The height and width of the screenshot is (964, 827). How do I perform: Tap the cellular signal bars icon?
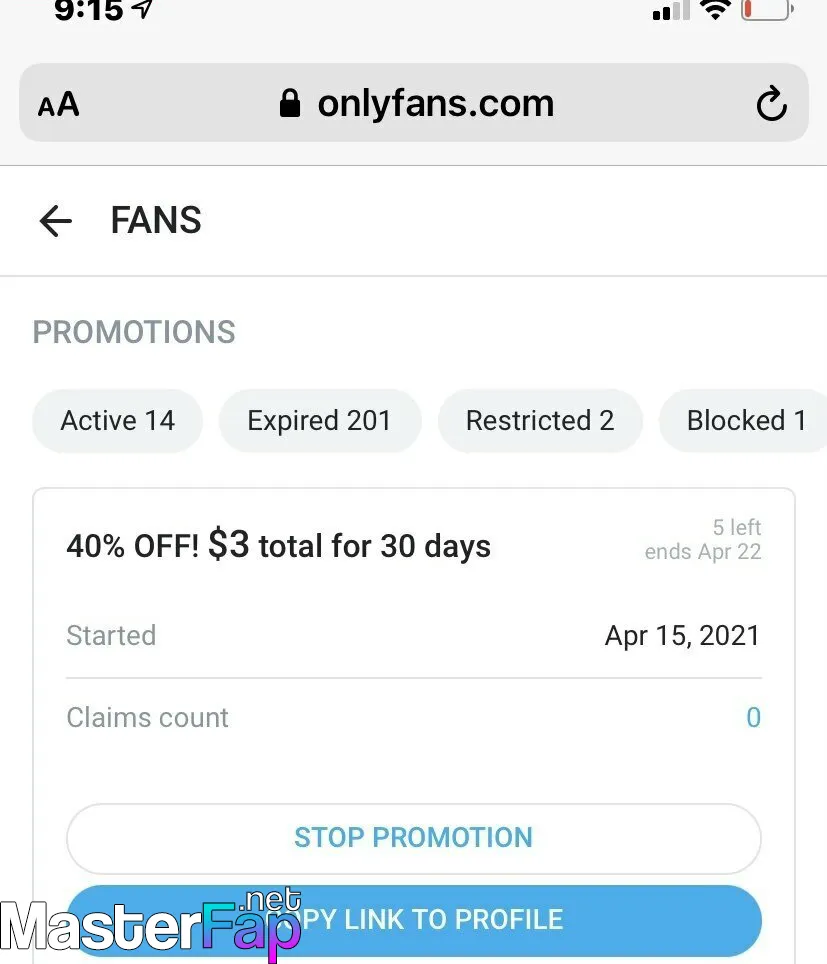click(671, 10)
